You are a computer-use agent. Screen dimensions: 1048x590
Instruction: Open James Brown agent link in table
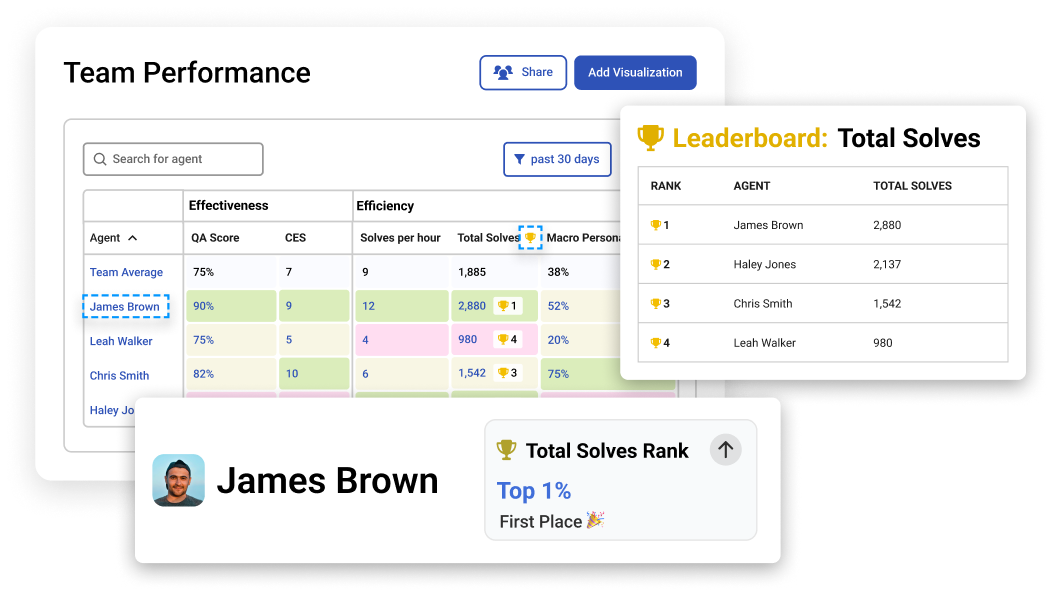125,307
